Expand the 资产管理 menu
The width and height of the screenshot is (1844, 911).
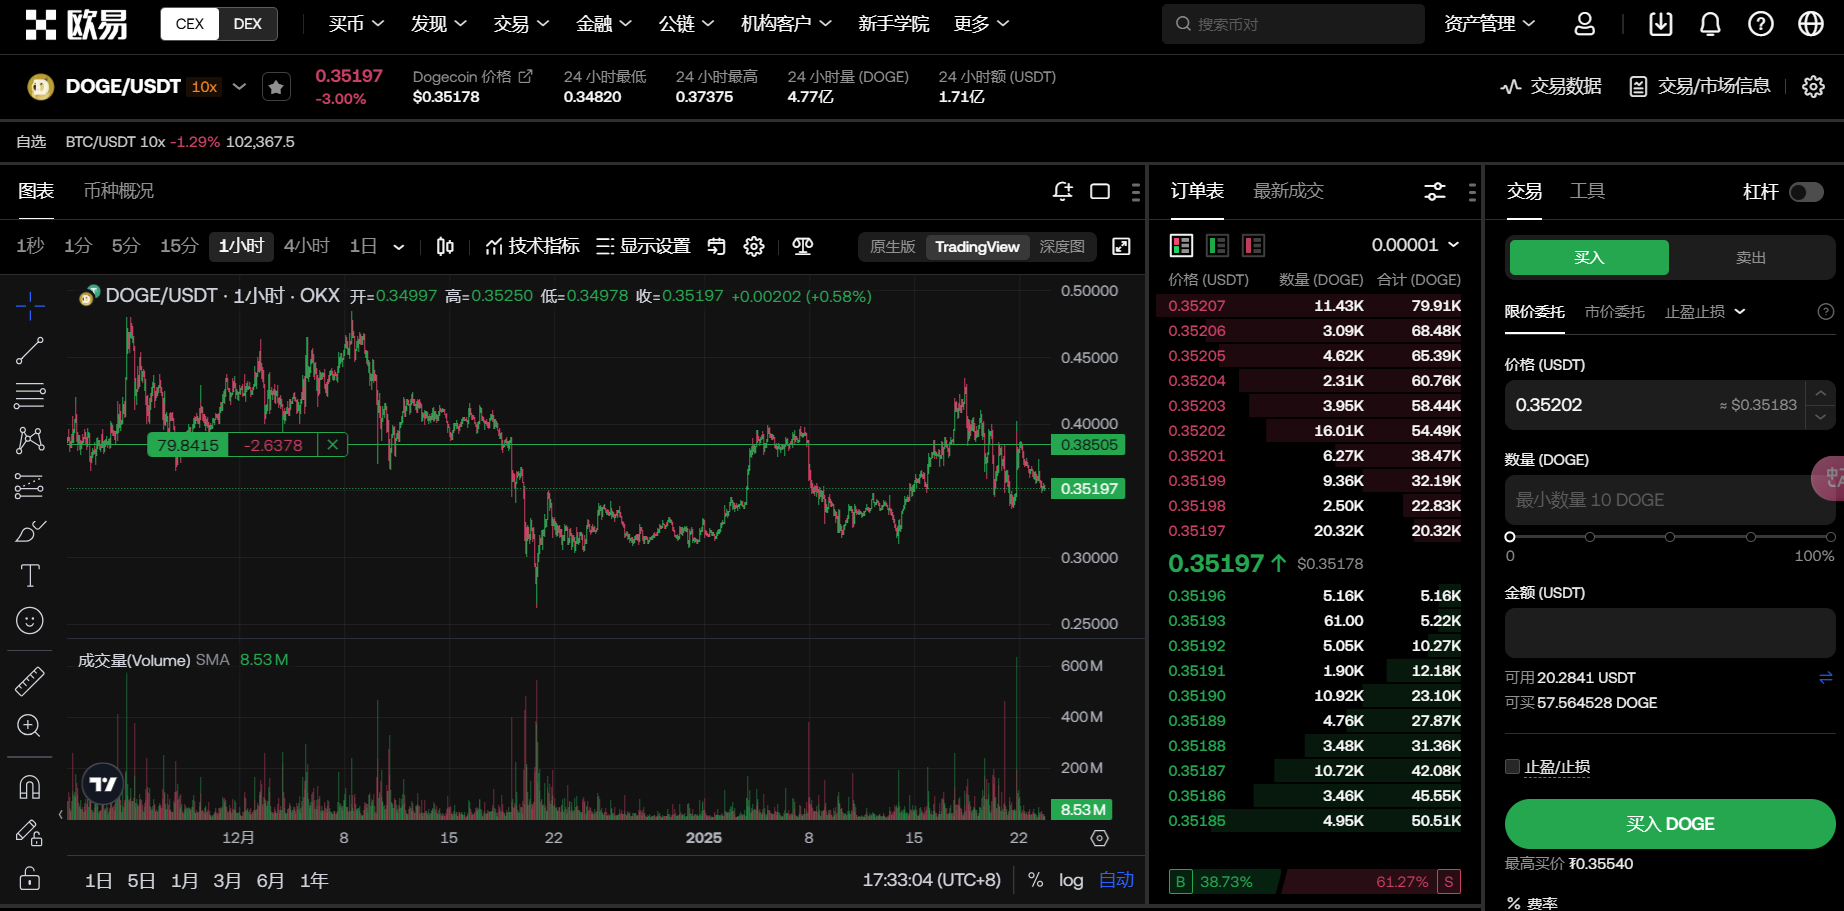(x=1489, y=24)
